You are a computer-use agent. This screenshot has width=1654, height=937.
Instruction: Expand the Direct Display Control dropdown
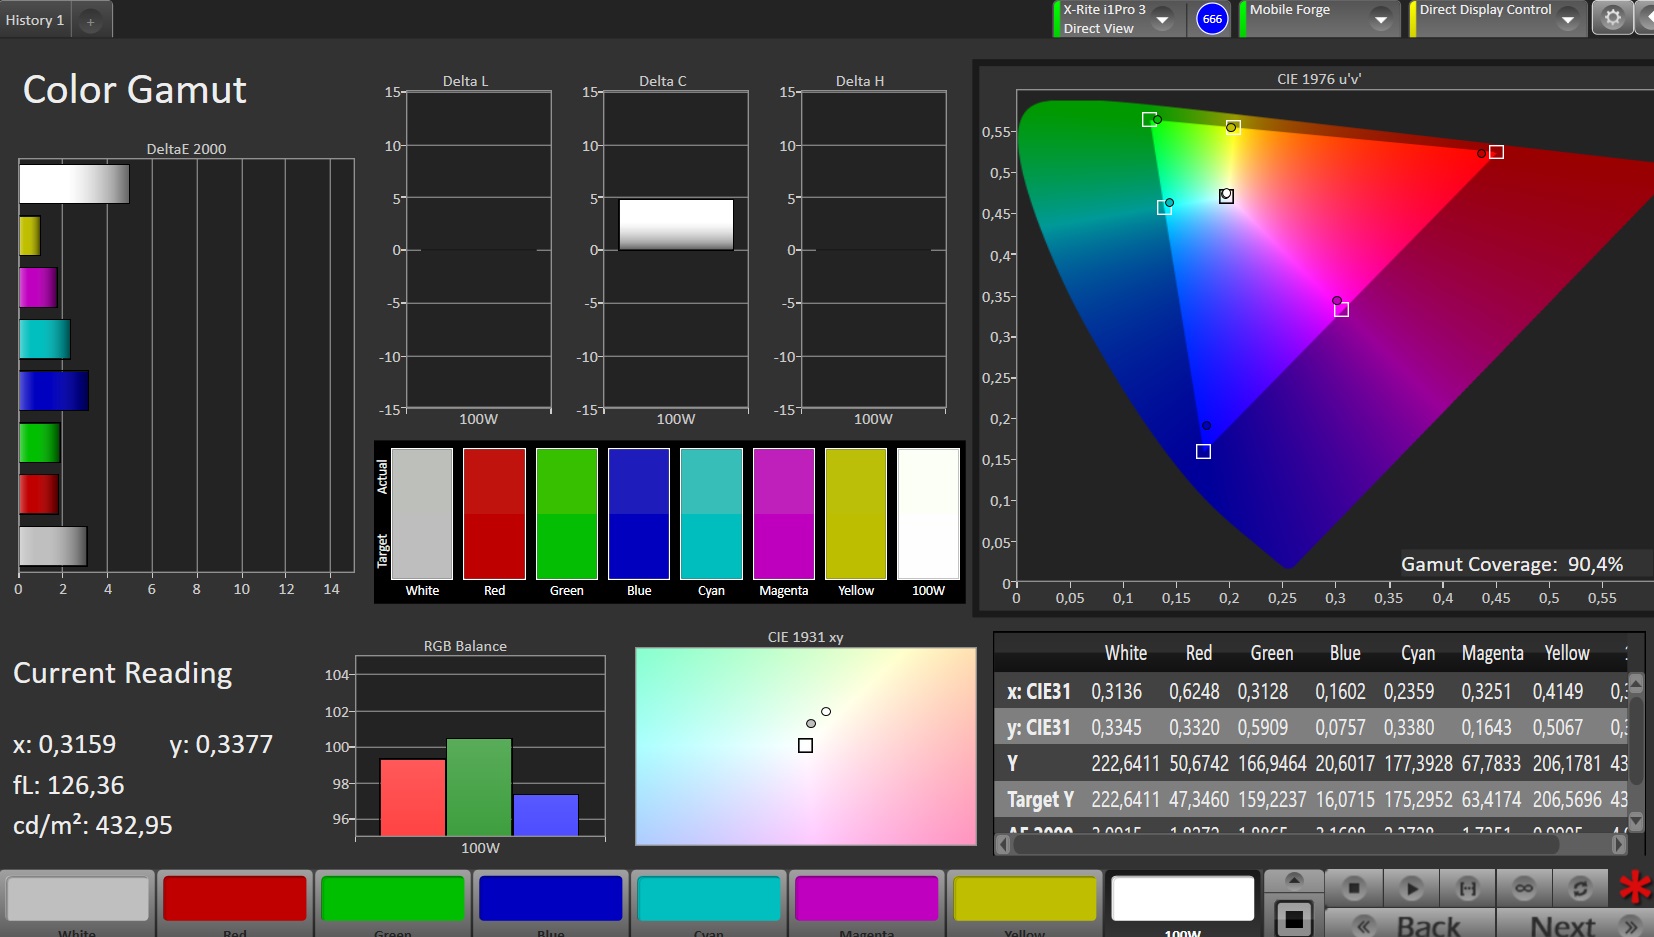(1567, 19)
